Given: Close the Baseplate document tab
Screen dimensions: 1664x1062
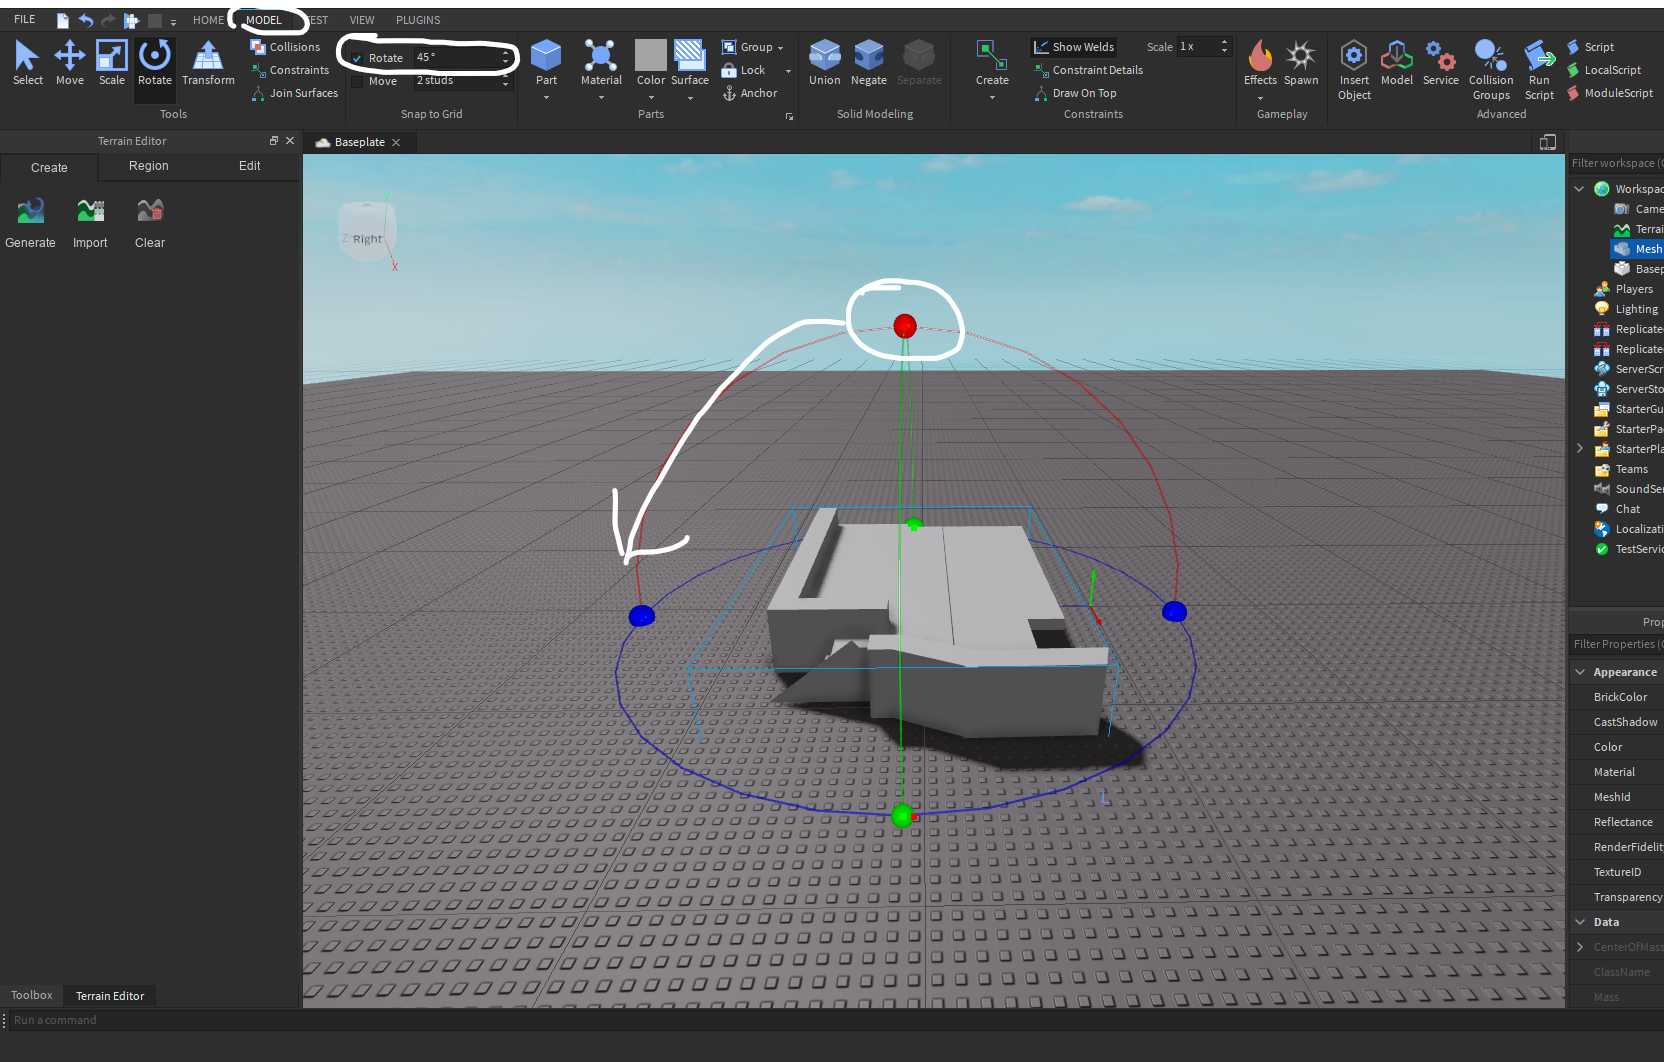Looking at the screenshot, I should tap(396, 142).
